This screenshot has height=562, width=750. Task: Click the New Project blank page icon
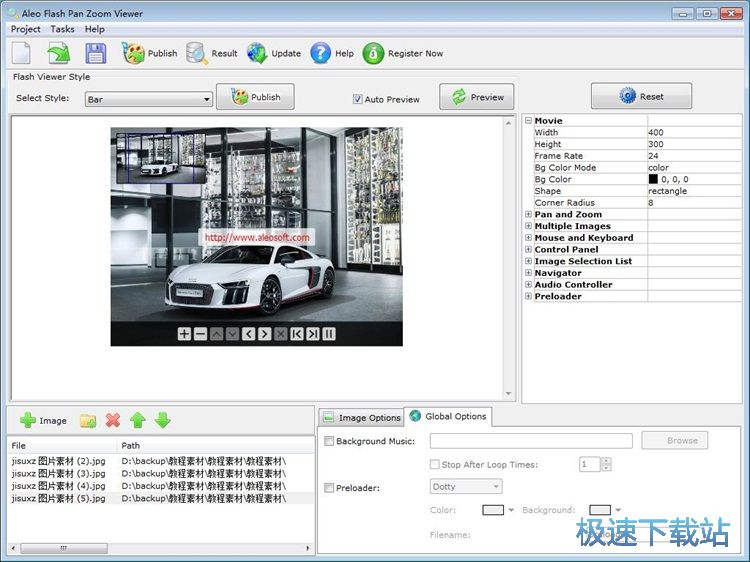[x=22, y=53]
